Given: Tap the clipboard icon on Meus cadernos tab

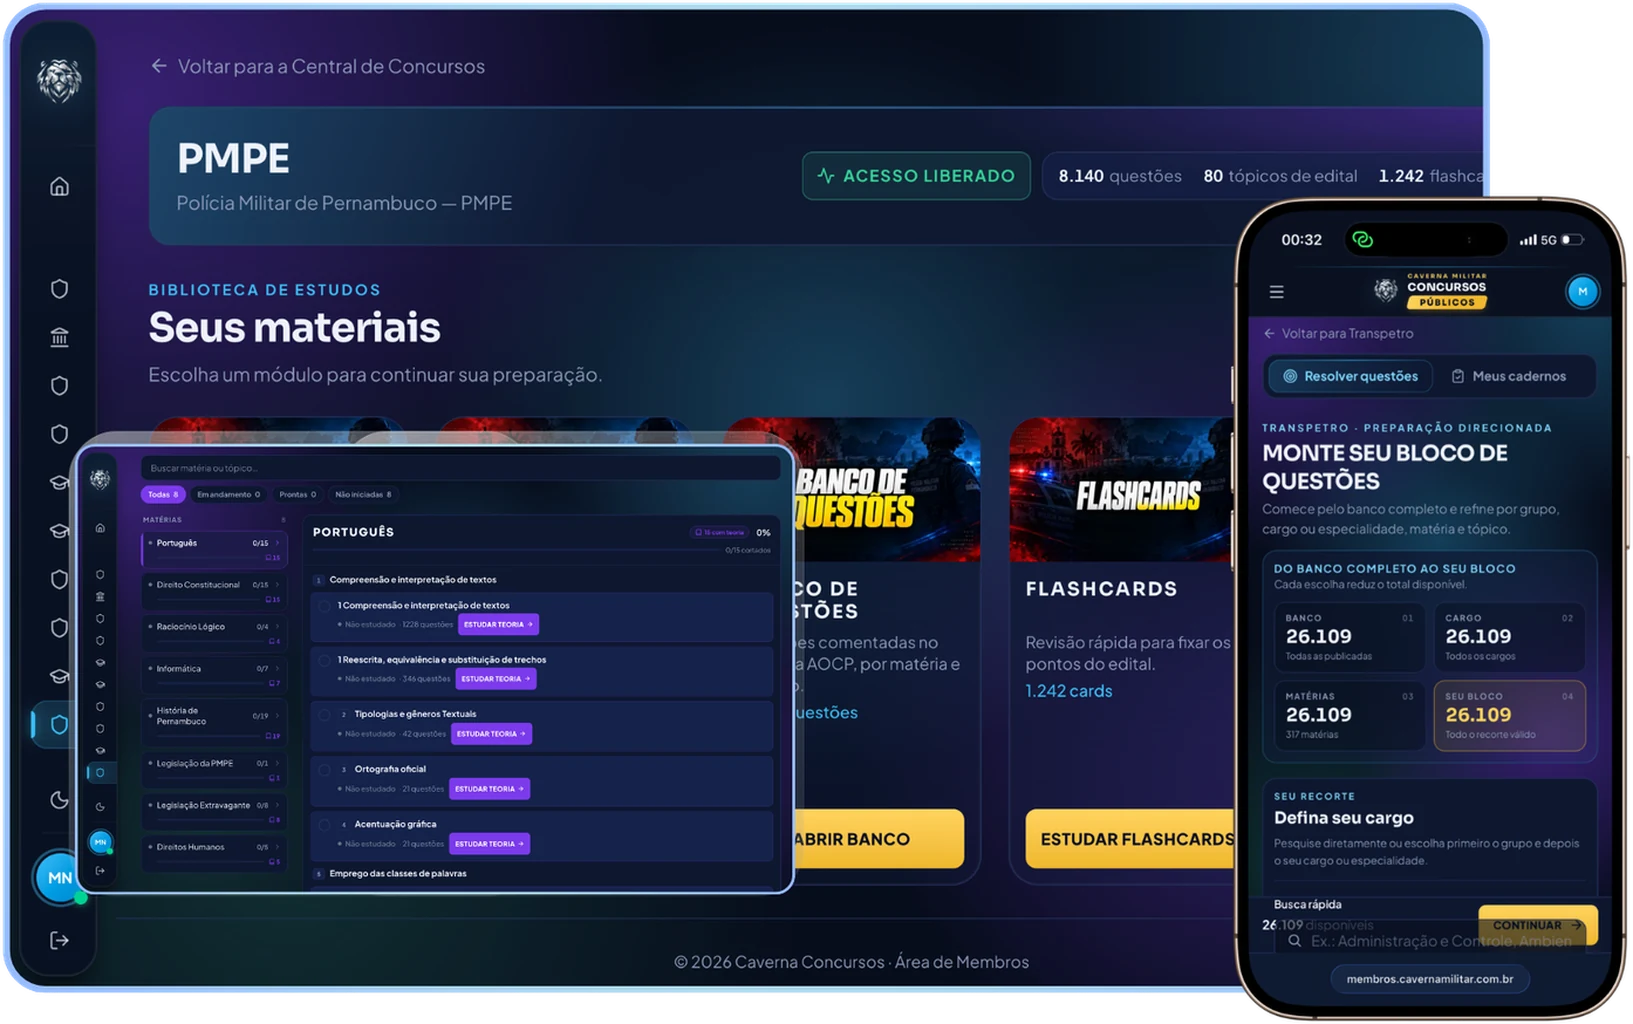Looking at the screenshot, I should pos(1458,377).
